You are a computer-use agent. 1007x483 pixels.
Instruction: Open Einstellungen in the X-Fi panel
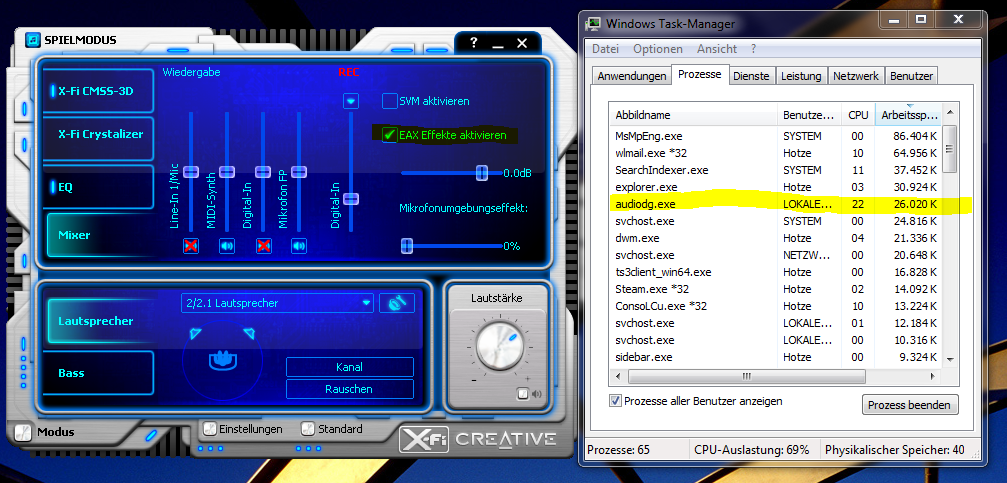coord(209,429)
